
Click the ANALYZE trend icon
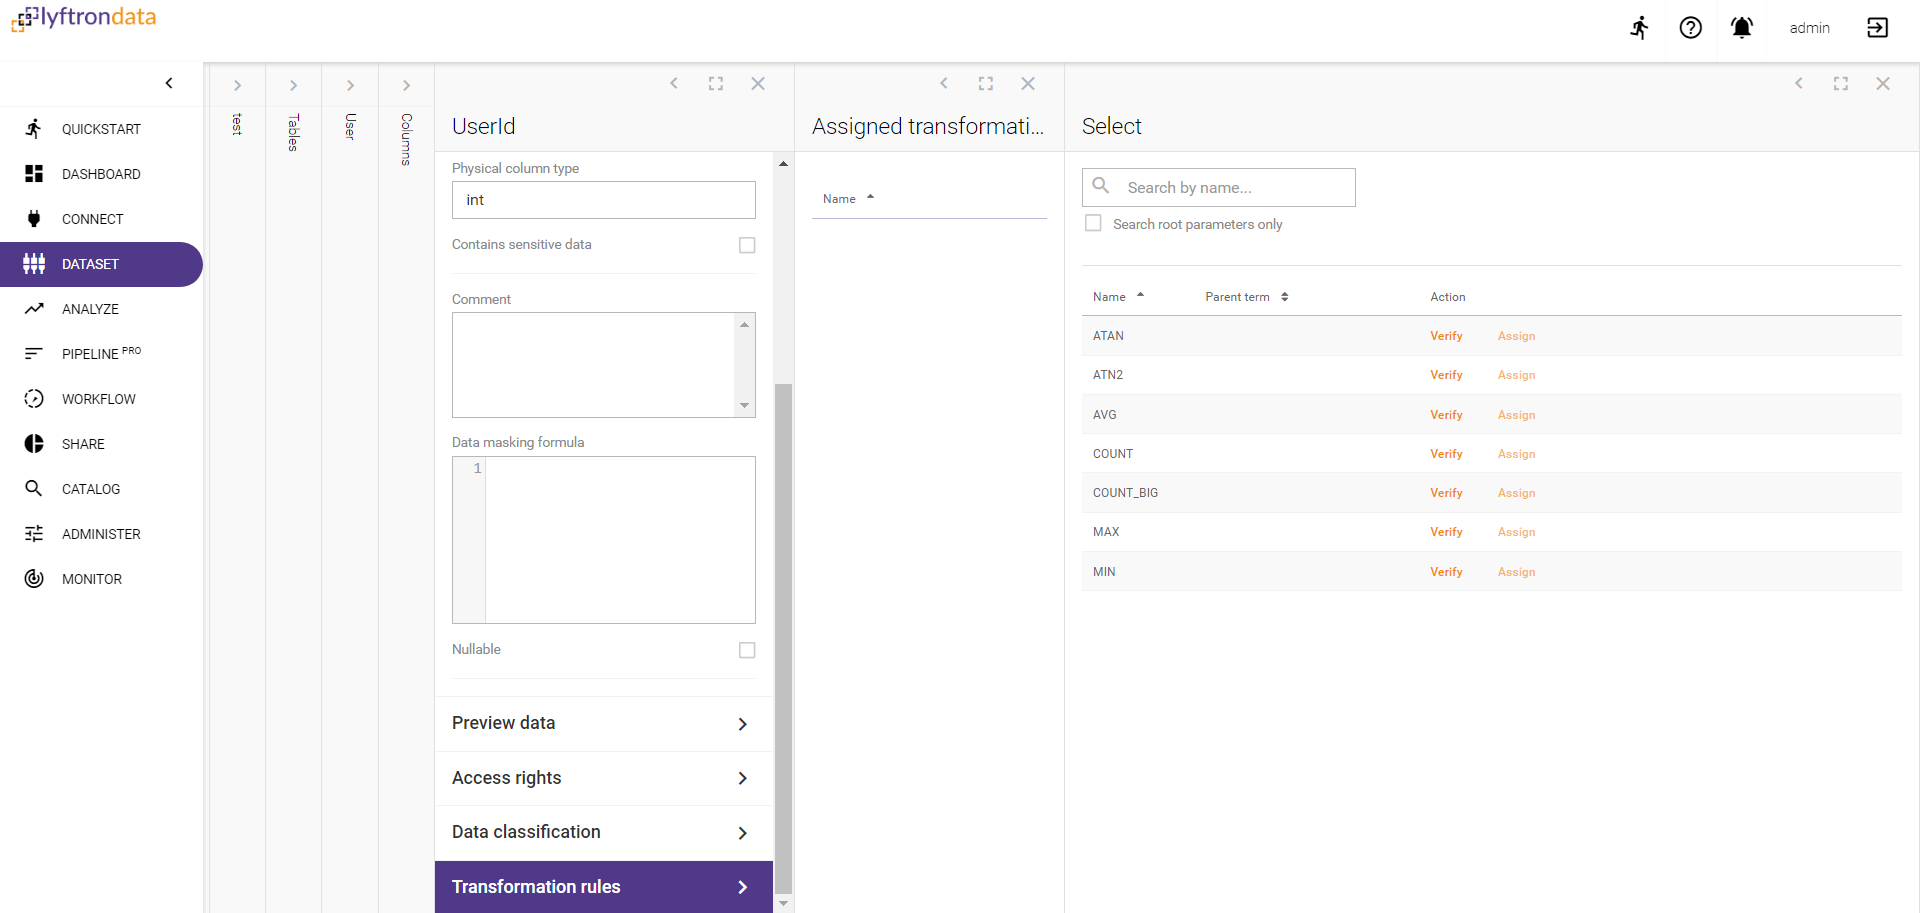tap(34, 308)
